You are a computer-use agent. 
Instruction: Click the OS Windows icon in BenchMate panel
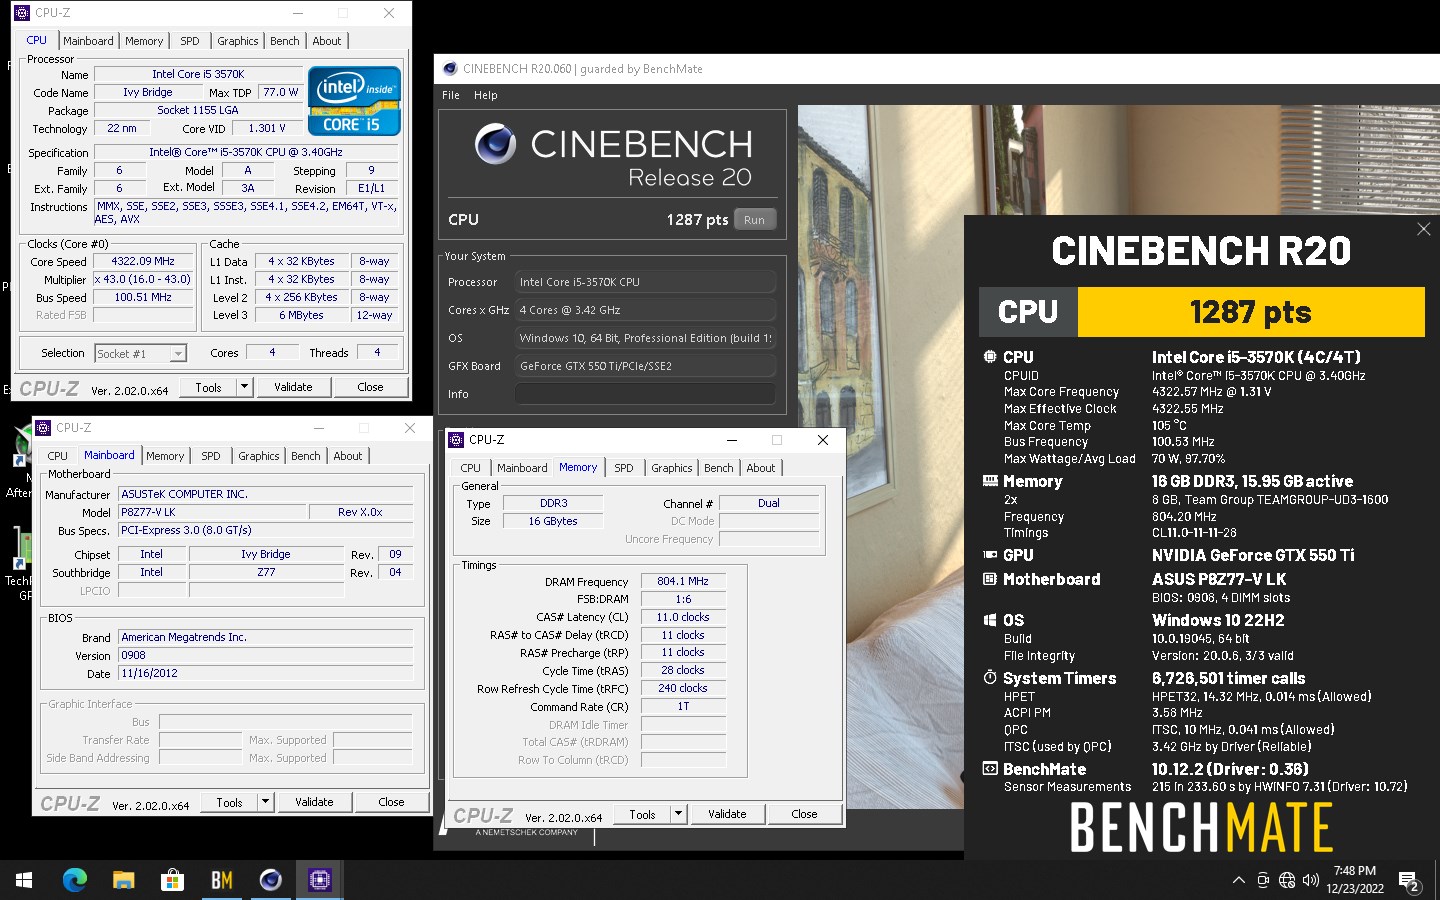(x=990, y=620)
